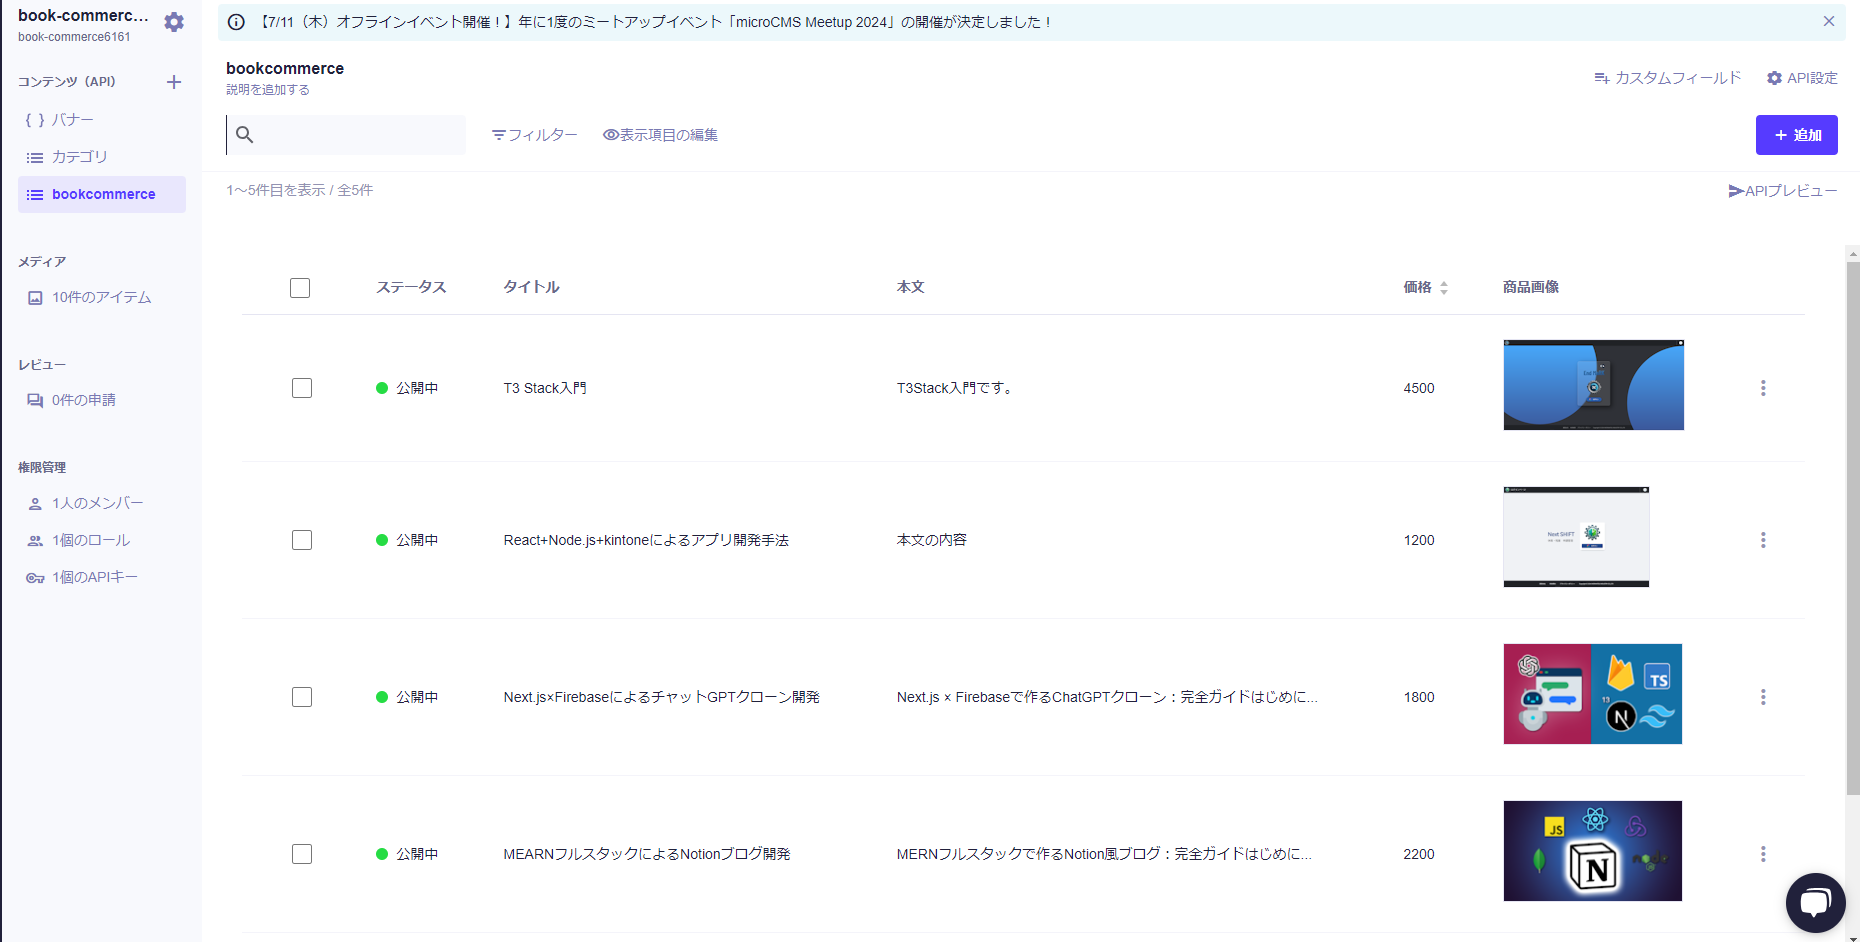Check the T3 Stack入門 row checkbox
This screenshot has height=942, width=1860.
(301, 388)
